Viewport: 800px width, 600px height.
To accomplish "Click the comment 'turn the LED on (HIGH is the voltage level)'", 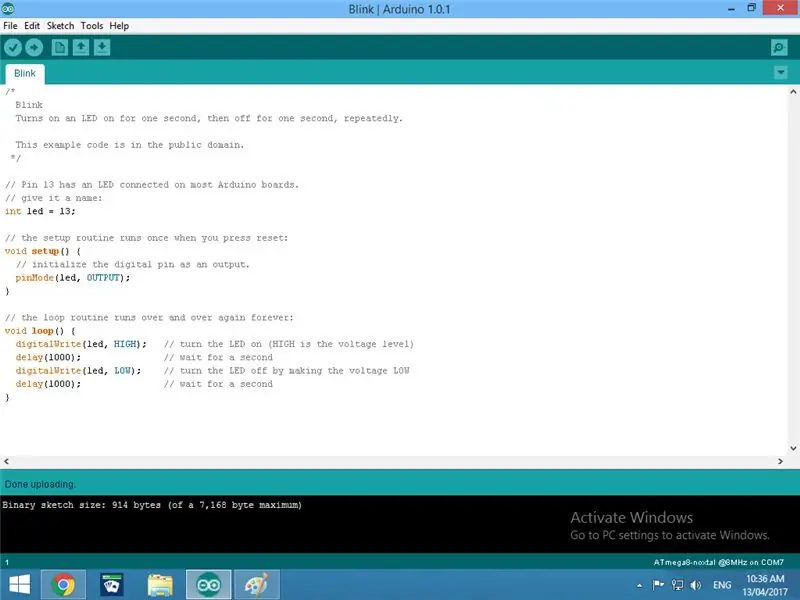I will click(x=289, y=344).
